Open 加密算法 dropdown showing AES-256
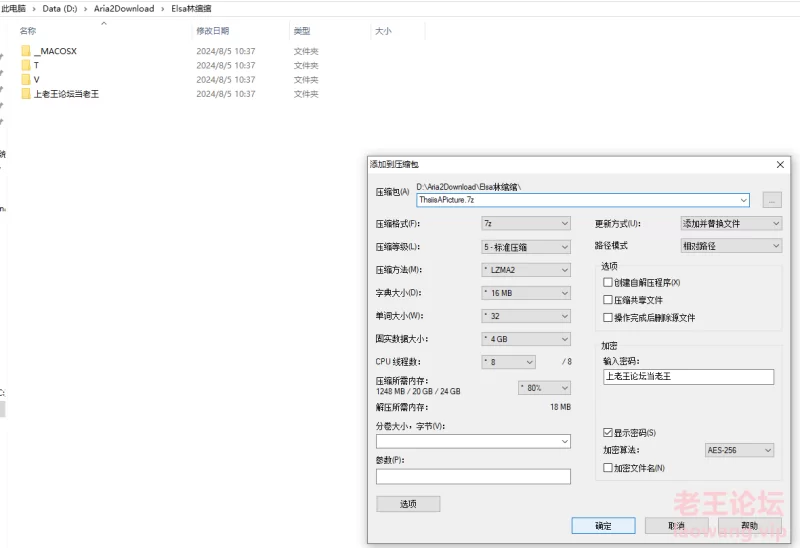The image size is (800, 548). [739, 450]
